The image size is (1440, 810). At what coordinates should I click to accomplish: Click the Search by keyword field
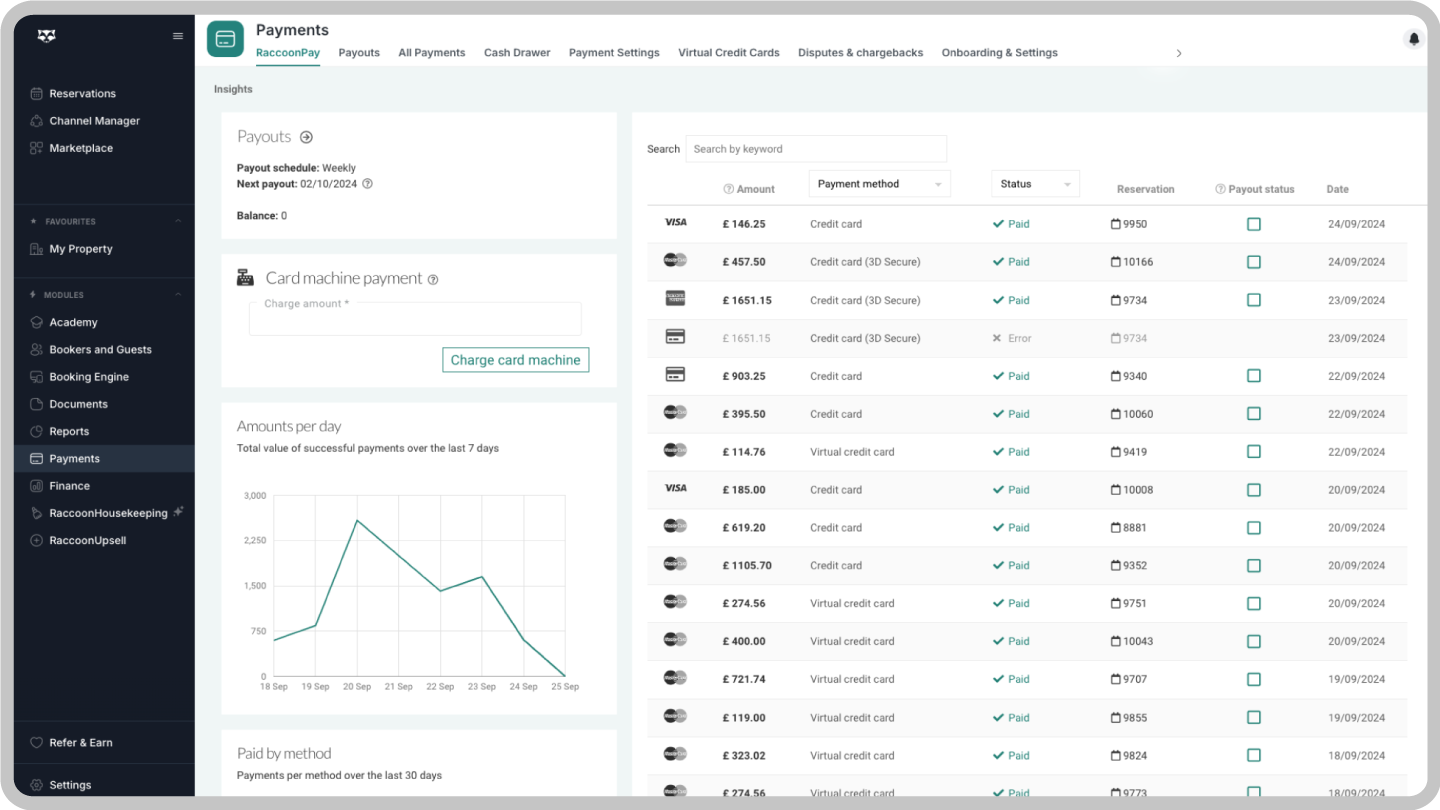coord(816,149)
